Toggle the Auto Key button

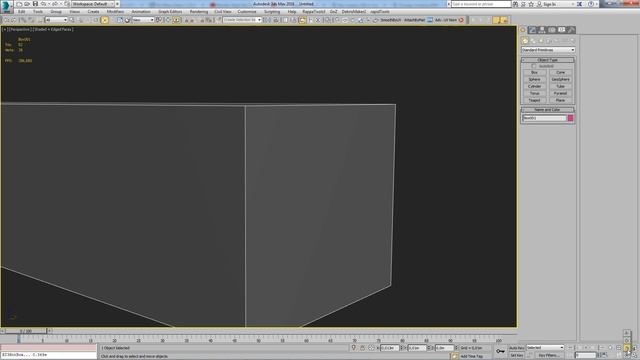[x=516, y=348]
